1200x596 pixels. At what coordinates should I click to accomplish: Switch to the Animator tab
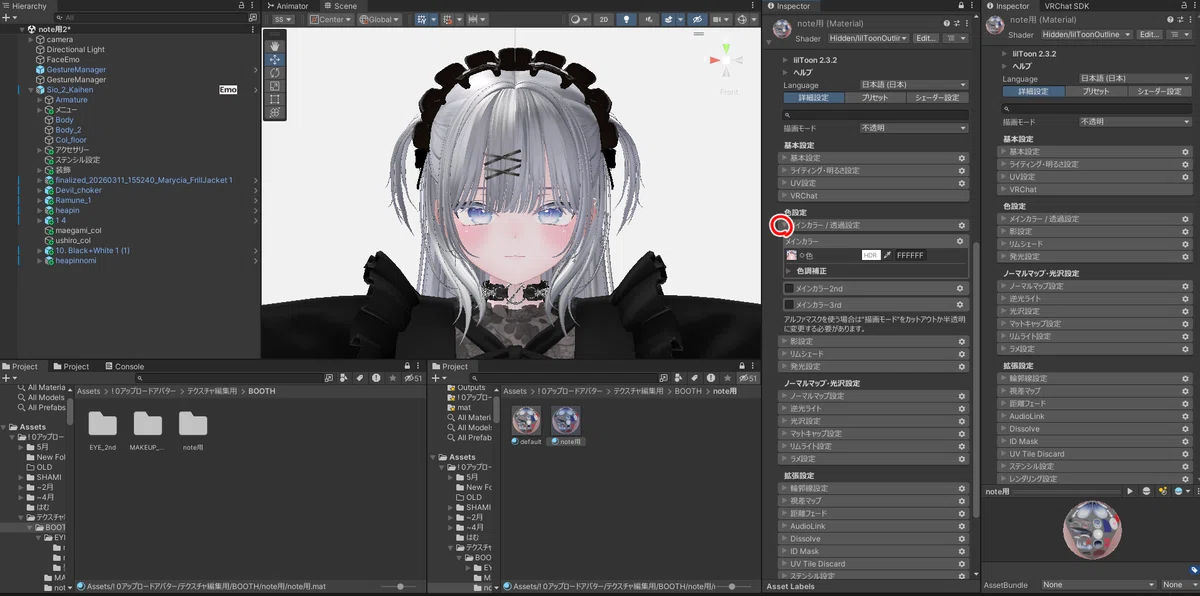[x=289, y=6]
